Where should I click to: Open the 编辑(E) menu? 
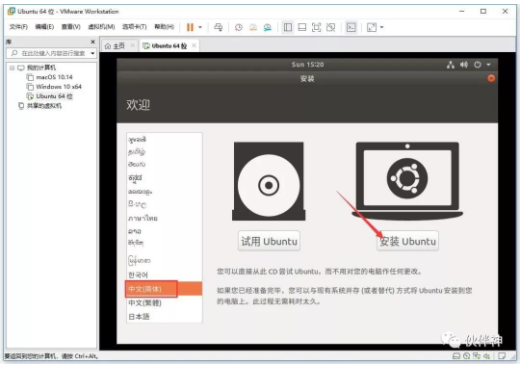pyautogui.click(x=44, y=27)
